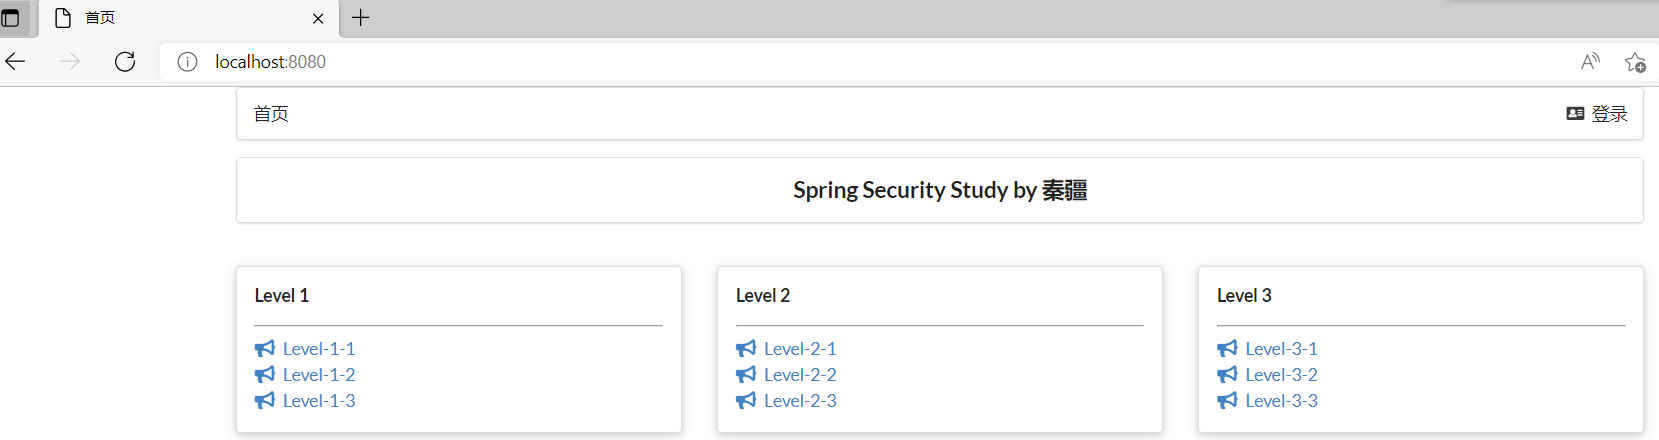Click the bullhorn icon beside Level-3-2

pos(1227,375)
